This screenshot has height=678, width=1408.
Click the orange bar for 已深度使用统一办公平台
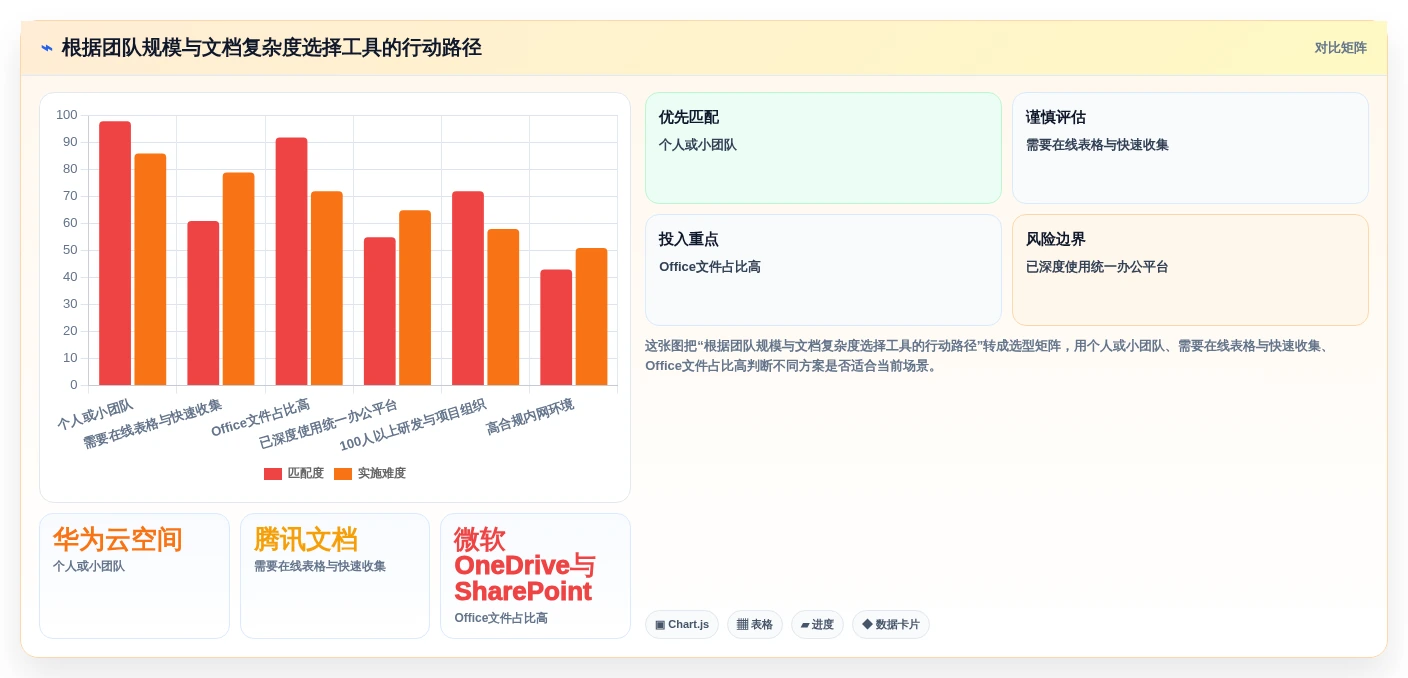click(415, 298)
